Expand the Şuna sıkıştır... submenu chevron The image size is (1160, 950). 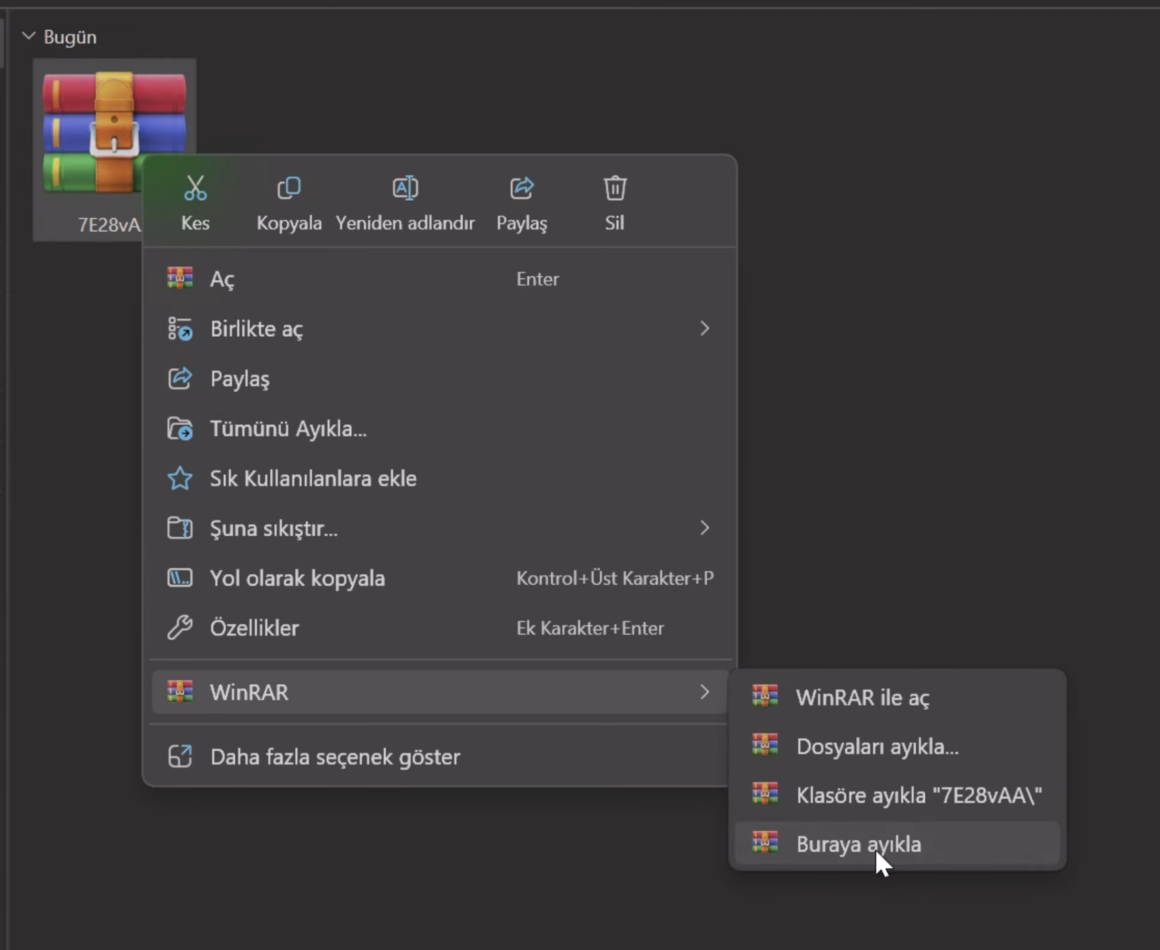click(704, 528)
